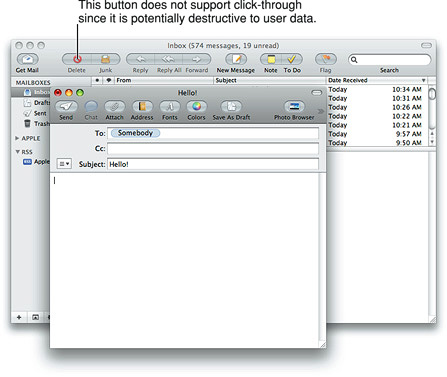Screen dimensions: 447x377
Task: Toggle toolbar with Hello! window pill button
Action: pyautogui.click(x=316, y=93)
